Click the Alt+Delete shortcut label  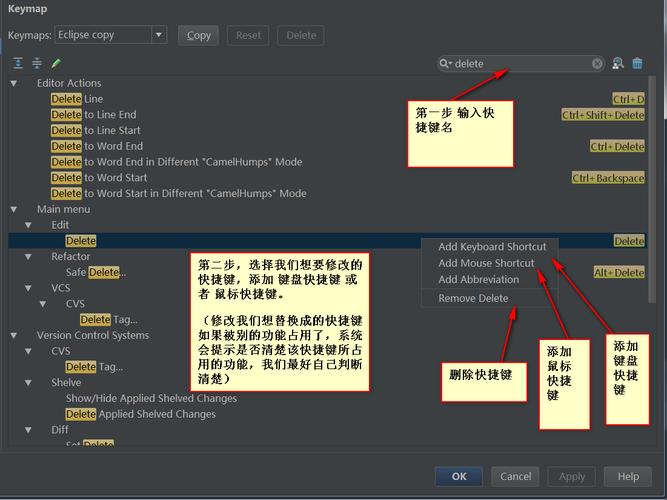[x=619, y=272]
